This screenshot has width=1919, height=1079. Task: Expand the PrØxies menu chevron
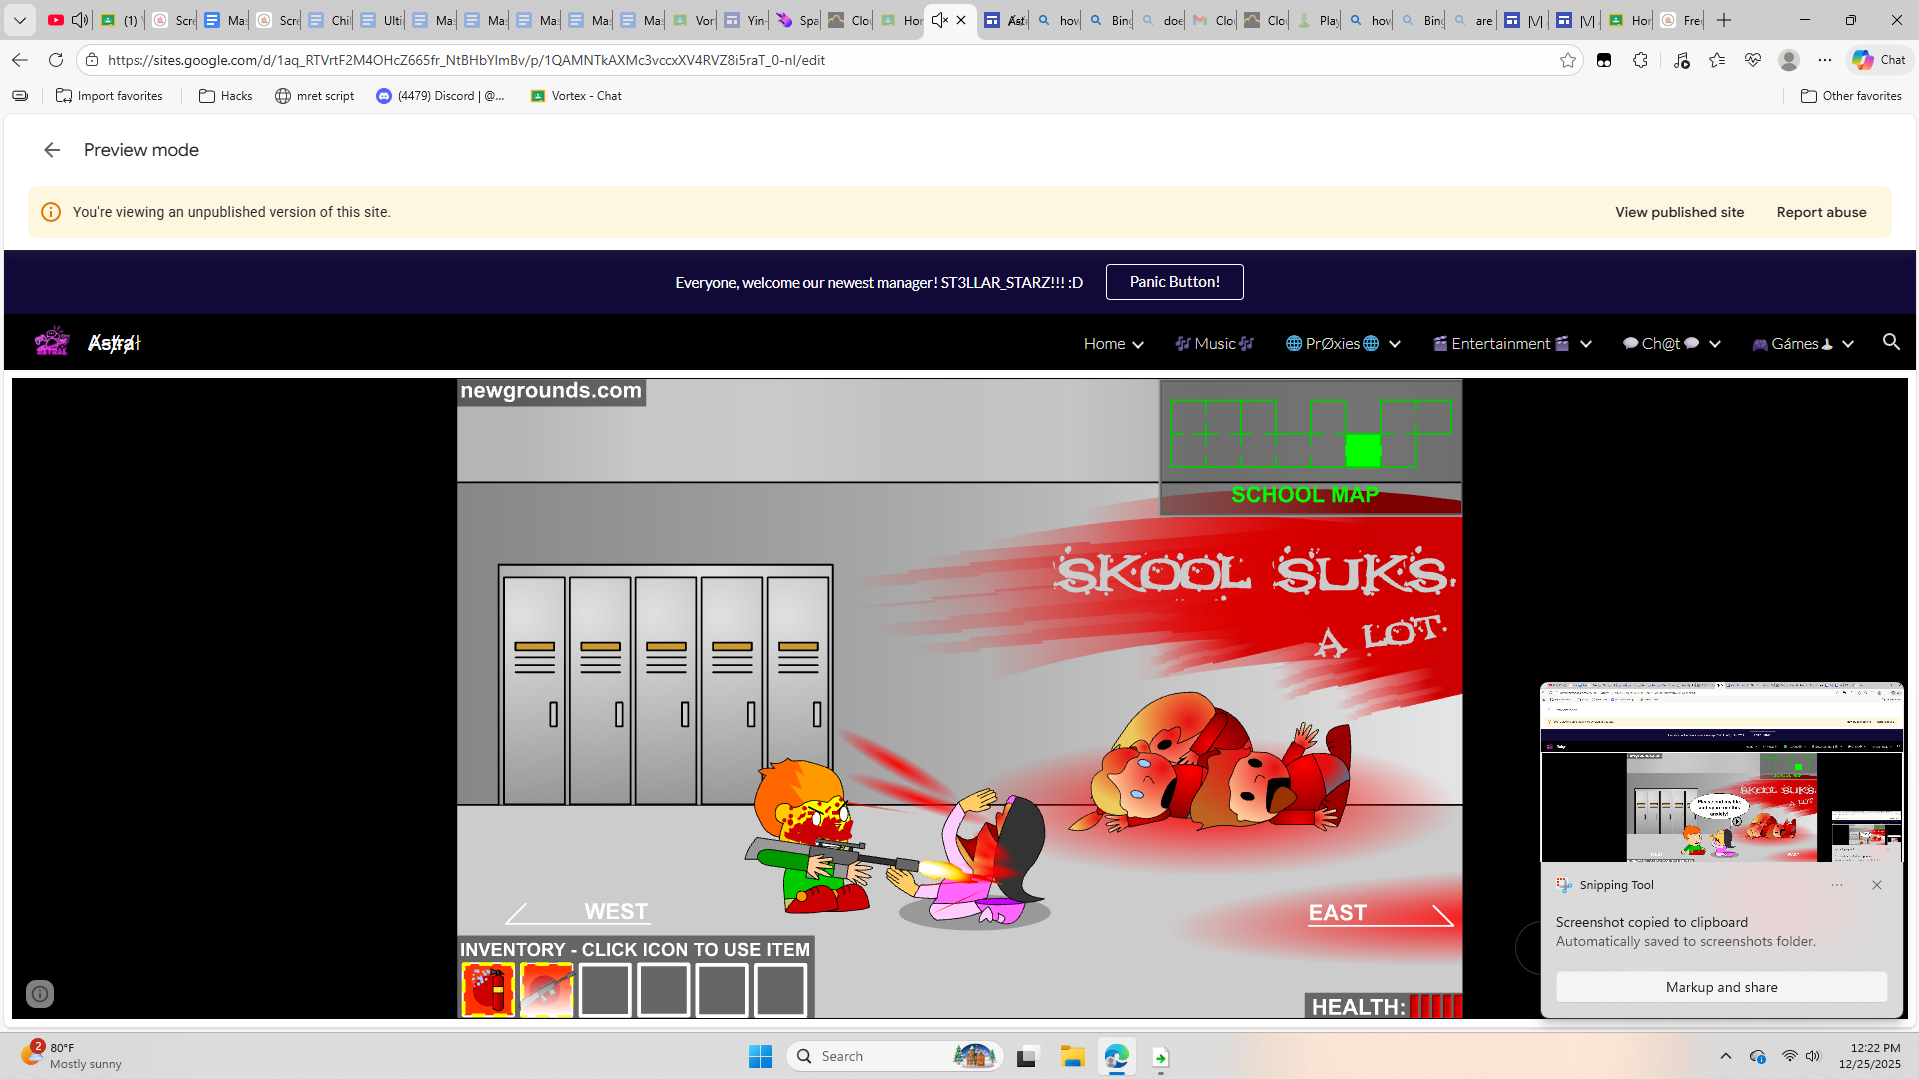[1395, 344]
